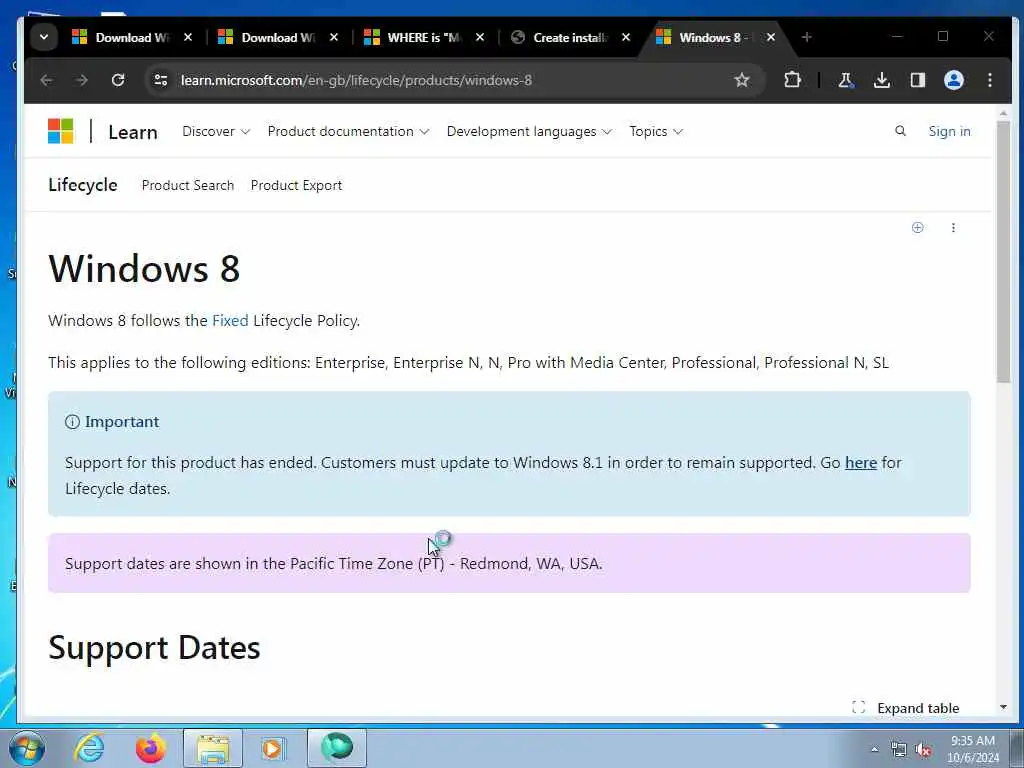Open the profile avatar menu
This screenshot has height=768, width=1024.
(x=954, y=80)
